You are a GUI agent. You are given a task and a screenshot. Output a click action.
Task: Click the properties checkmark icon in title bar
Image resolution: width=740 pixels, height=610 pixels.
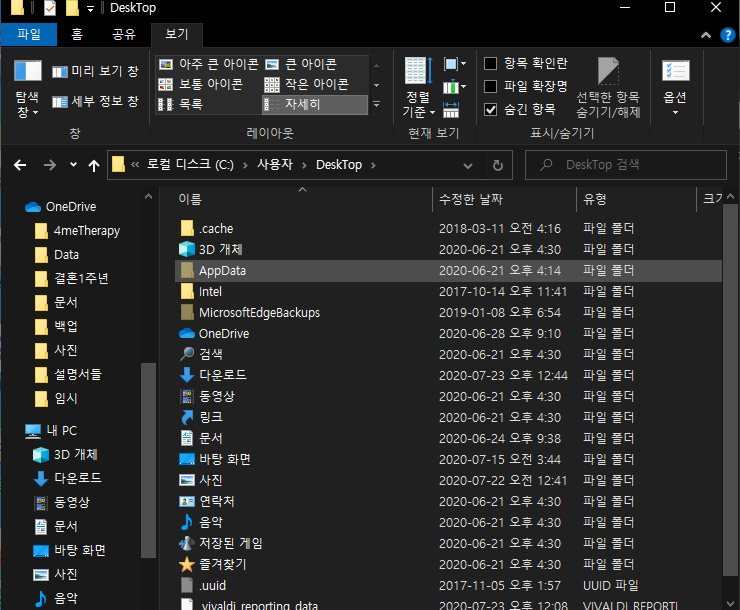(50, 8)
